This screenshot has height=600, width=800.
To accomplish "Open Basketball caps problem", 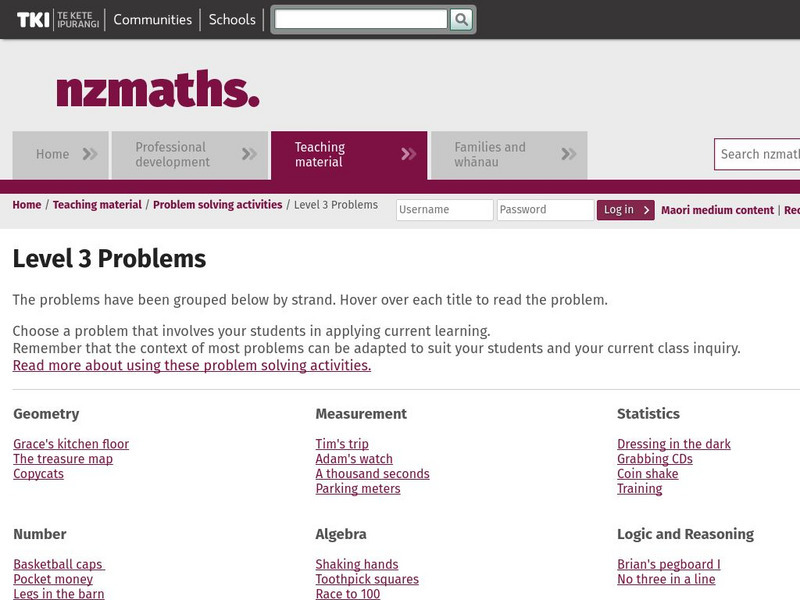I will (59, 564).
